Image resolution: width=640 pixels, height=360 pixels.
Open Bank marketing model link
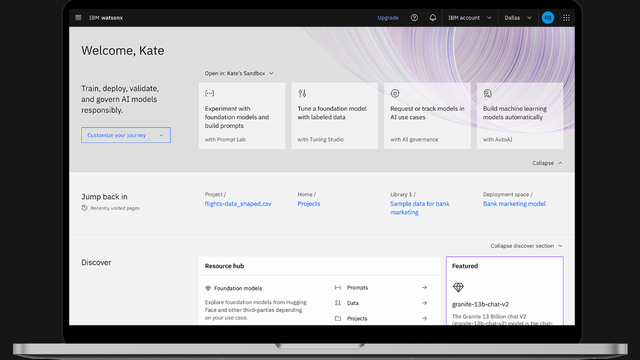tap(514, 204)
